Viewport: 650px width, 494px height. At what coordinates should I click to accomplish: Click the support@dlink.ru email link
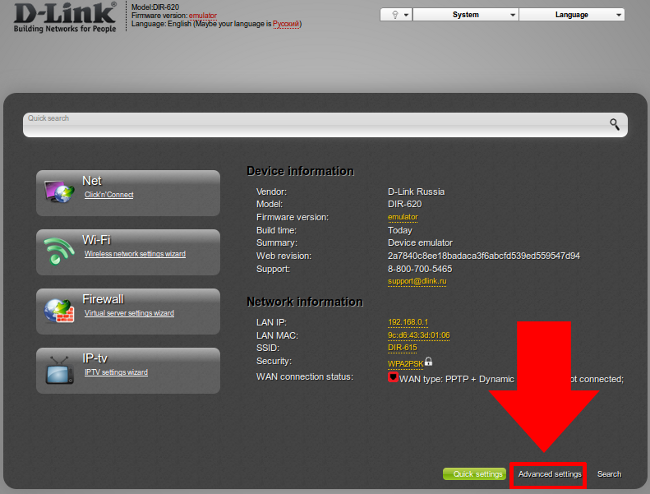(x=417, y=281)
